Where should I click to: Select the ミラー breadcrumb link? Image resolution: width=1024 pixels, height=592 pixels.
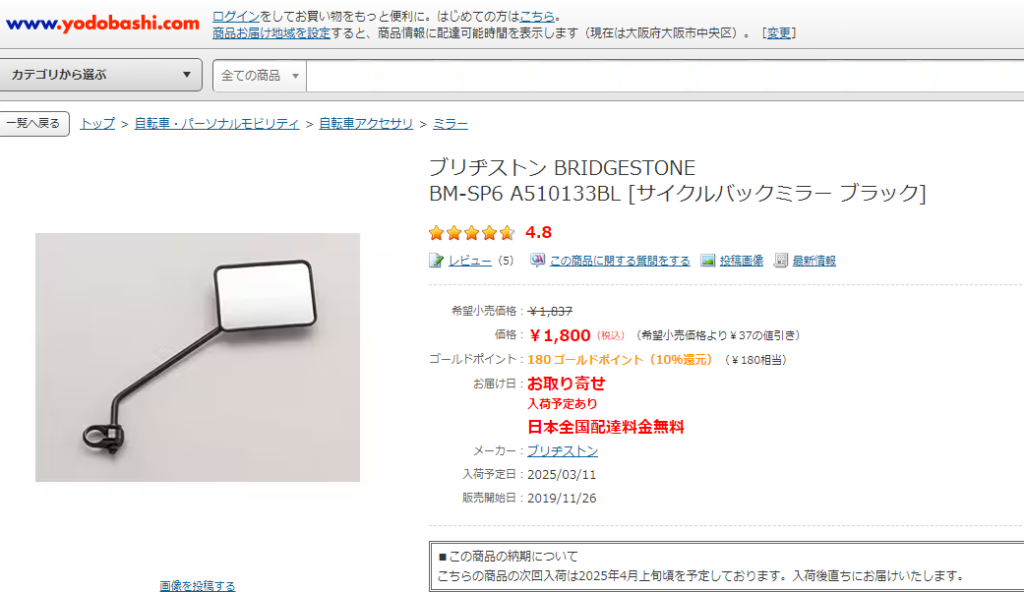(x=450, y=123)
